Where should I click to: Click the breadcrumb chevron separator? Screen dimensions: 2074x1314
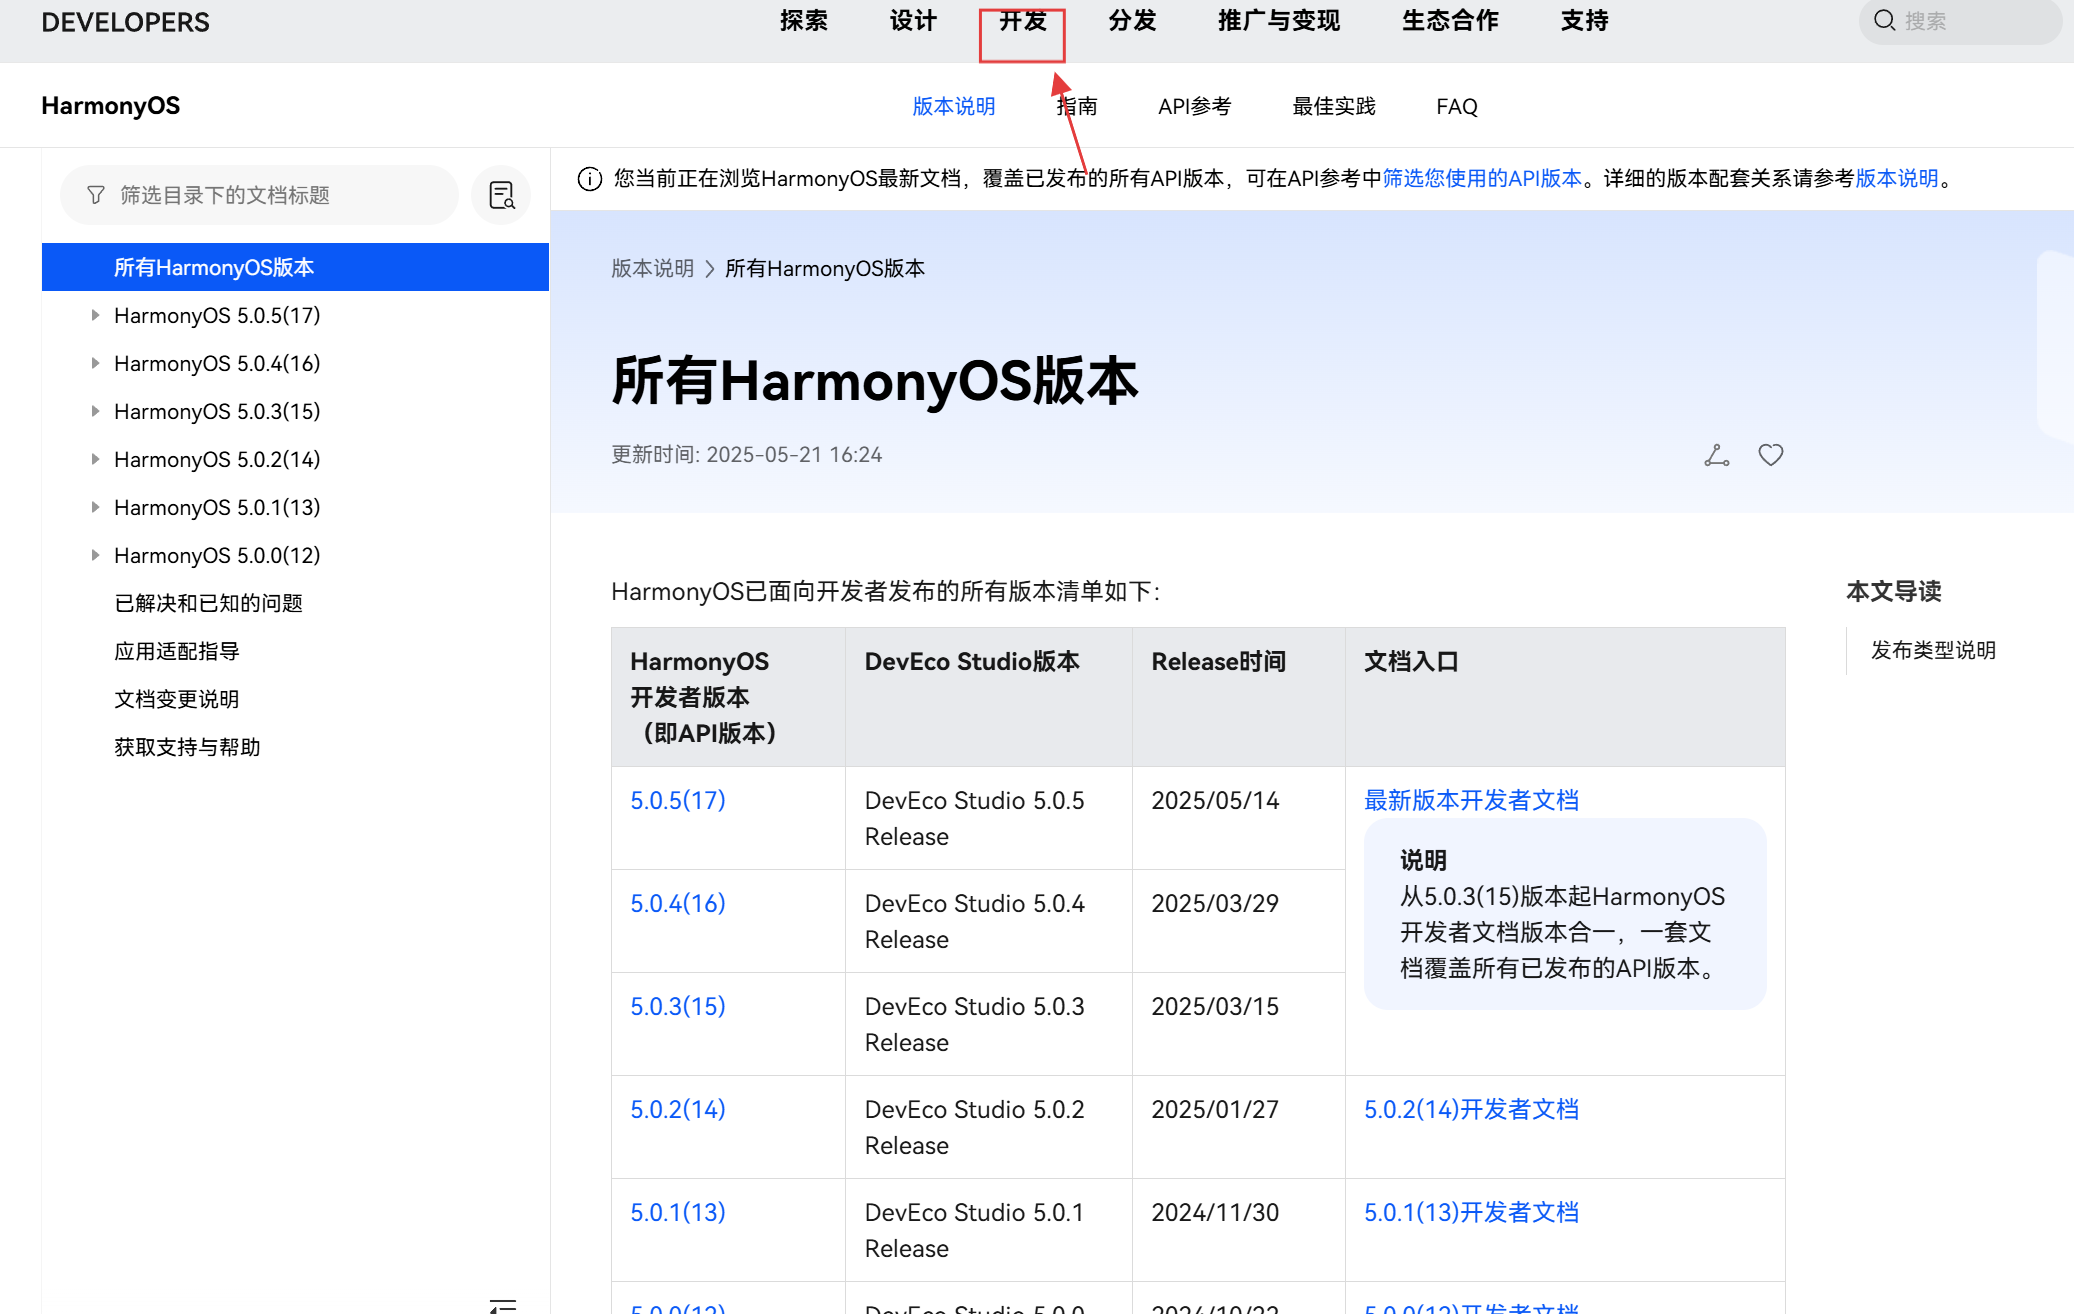710,269
